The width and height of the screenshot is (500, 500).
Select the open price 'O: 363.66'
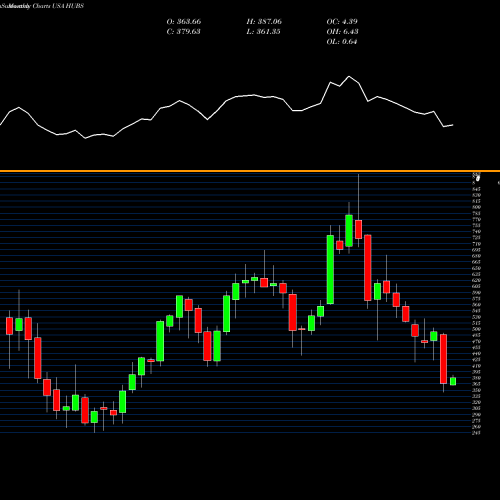coord(184,22)
